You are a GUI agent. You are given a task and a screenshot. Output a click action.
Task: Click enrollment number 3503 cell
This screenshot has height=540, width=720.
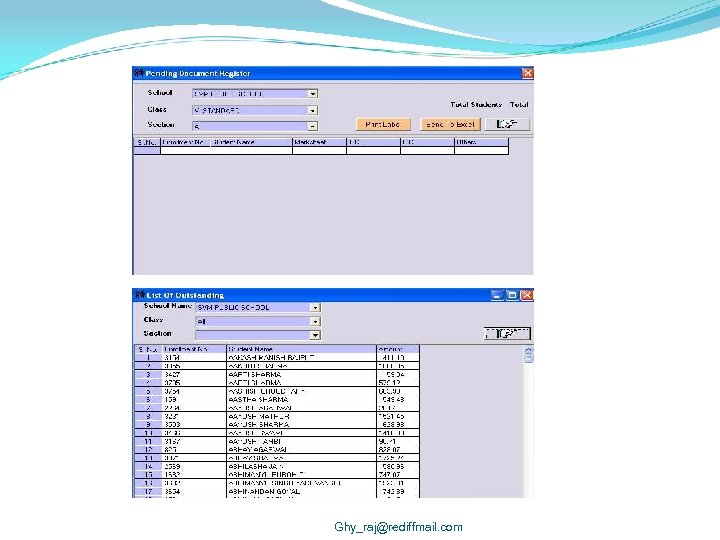194,425
